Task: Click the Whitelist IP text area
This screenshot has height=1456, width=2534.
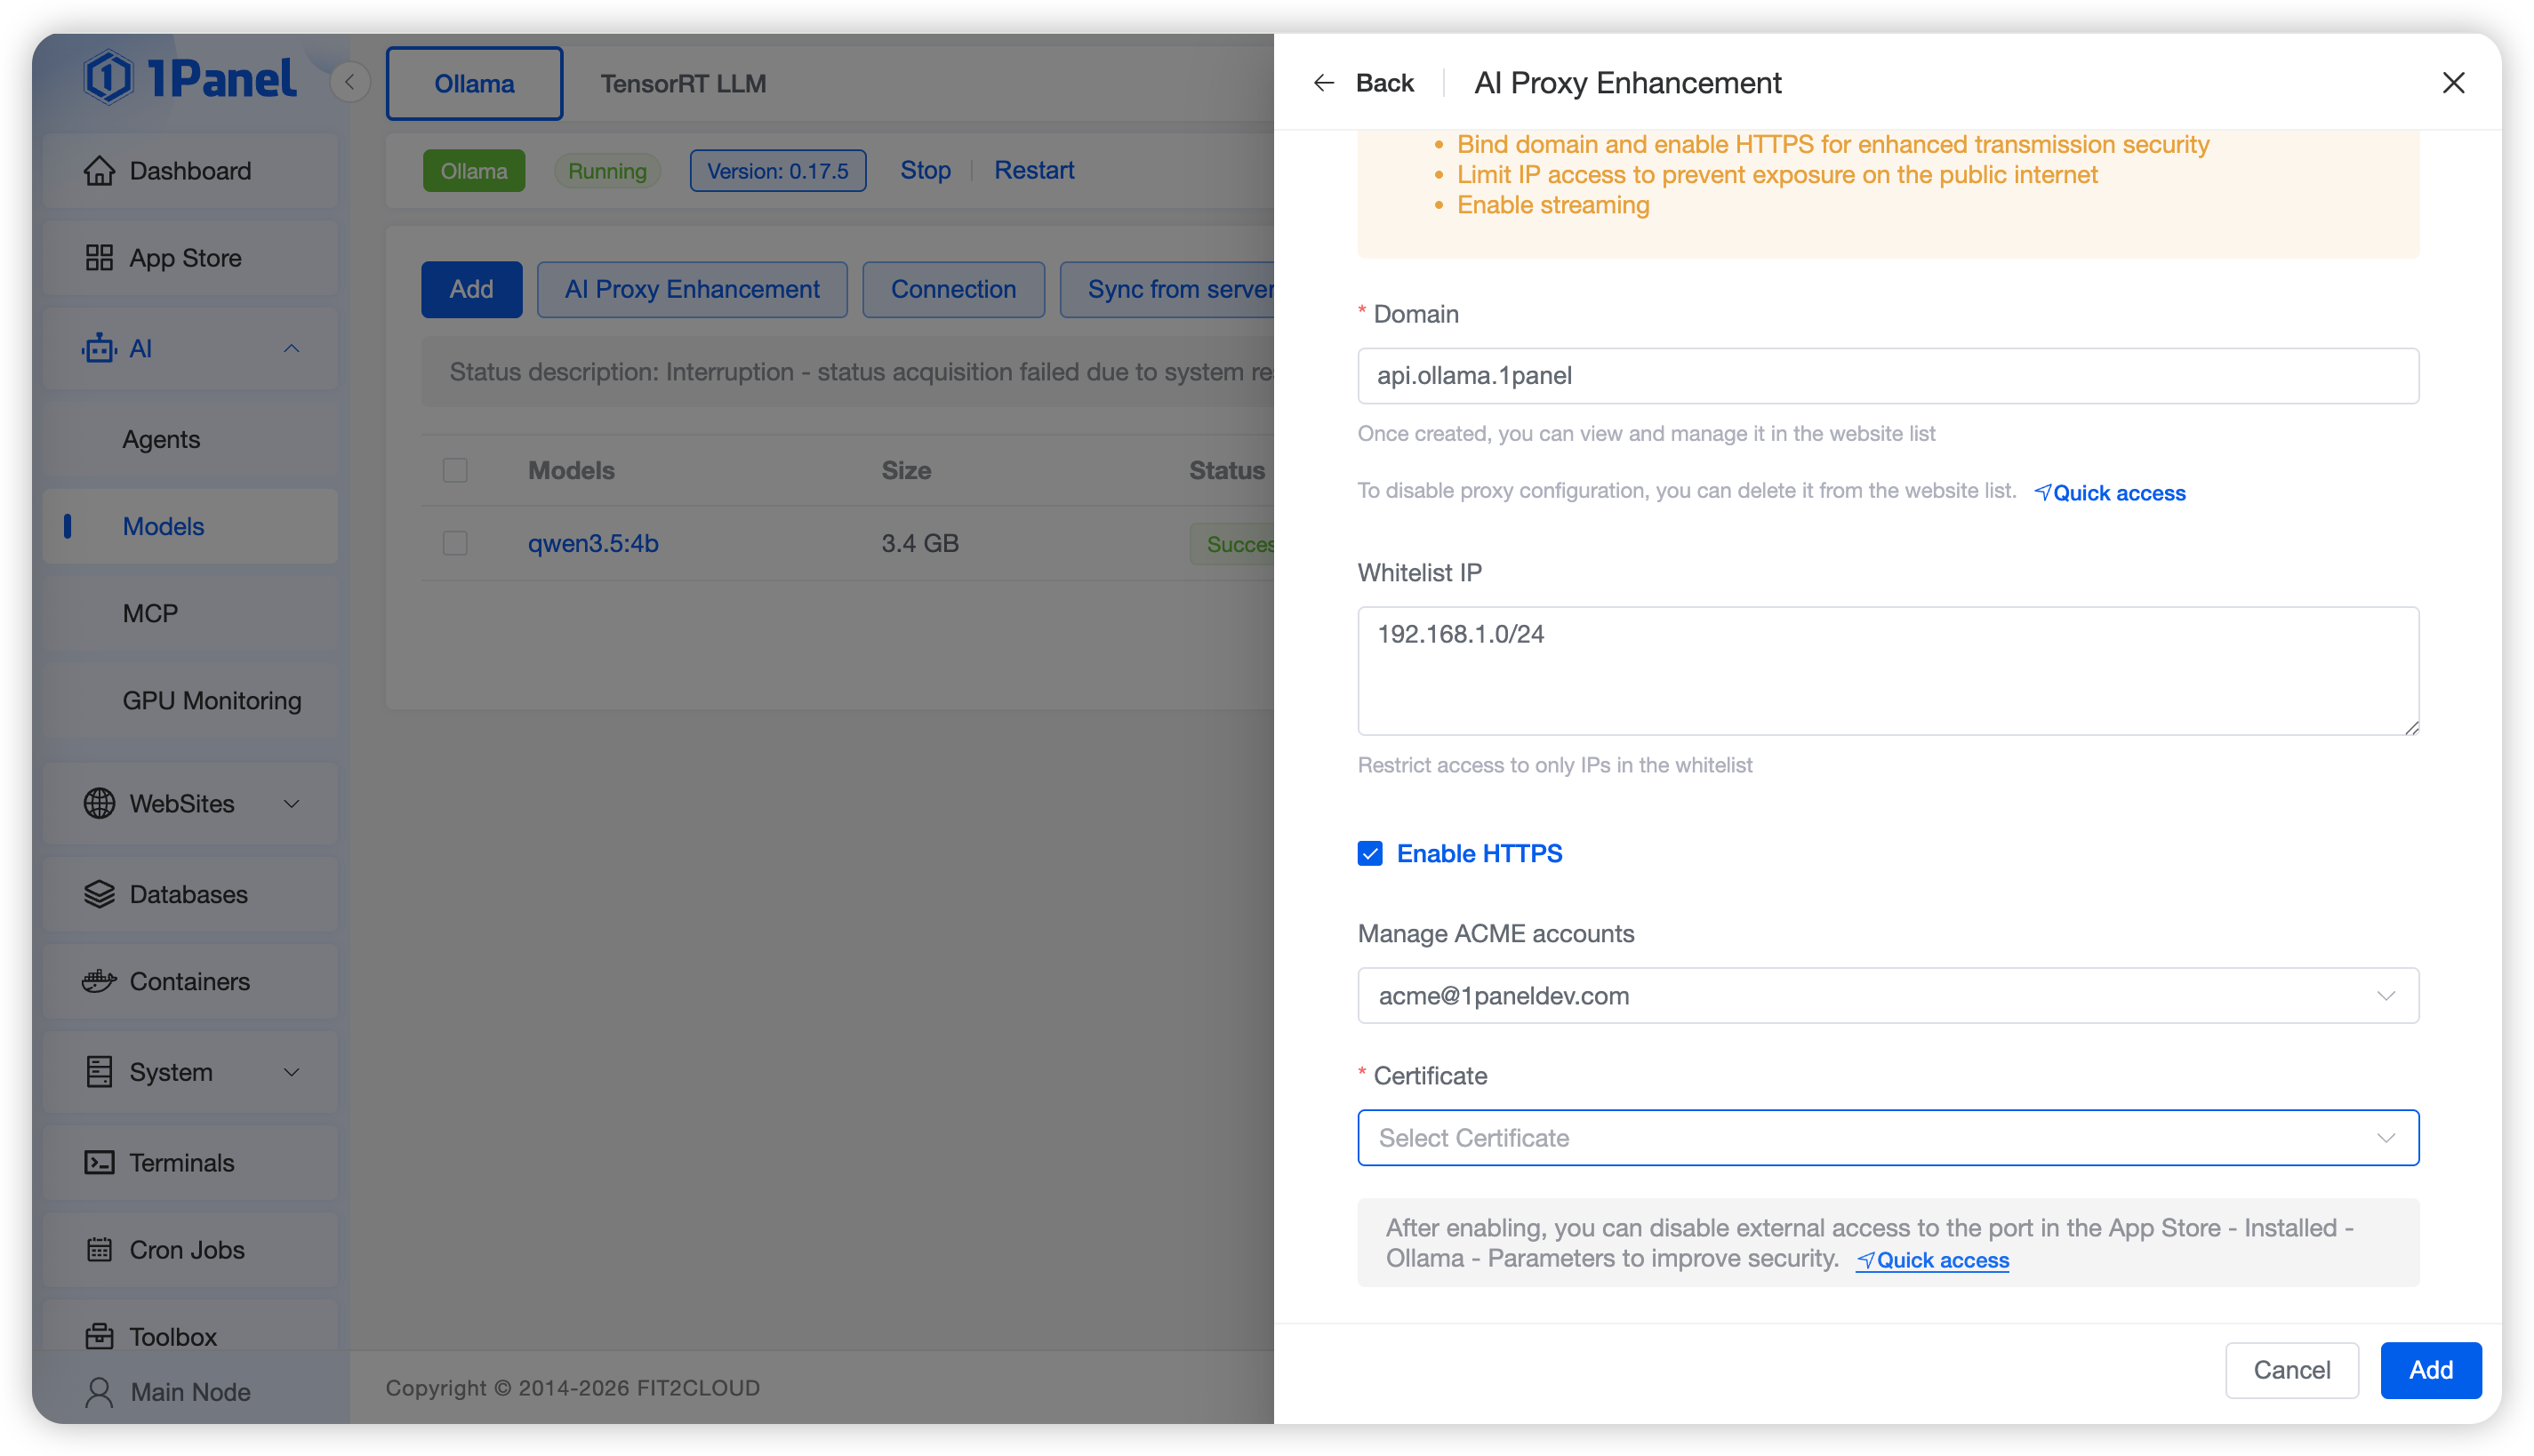Action: [1887, 670]
